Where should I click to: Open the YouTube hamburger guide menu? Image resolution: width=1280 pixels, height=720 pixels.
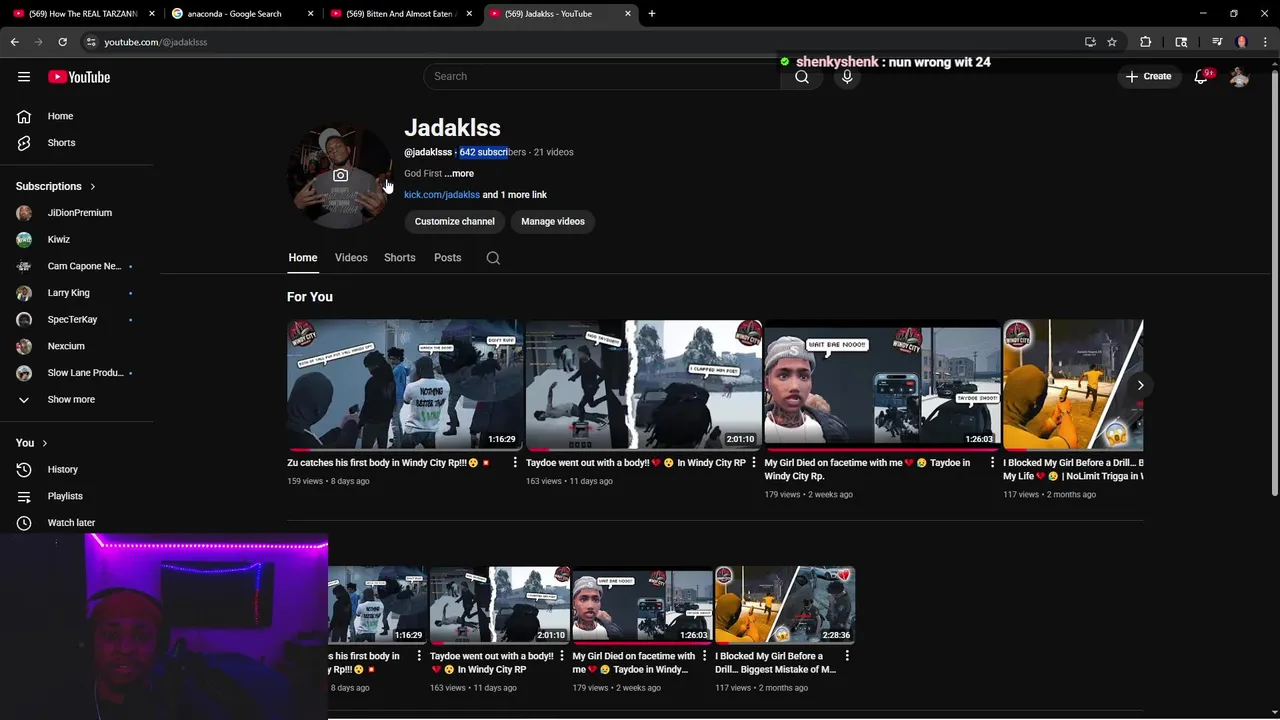pyautogui.click(x=24, y=77)
